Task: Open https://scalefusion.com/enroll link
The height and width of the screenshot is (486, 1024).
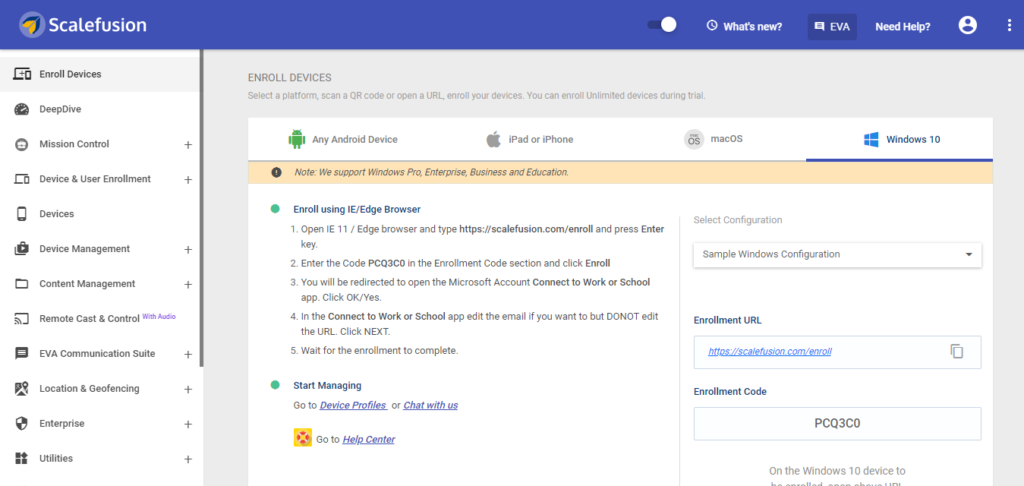Action: [x=770, y=351]
